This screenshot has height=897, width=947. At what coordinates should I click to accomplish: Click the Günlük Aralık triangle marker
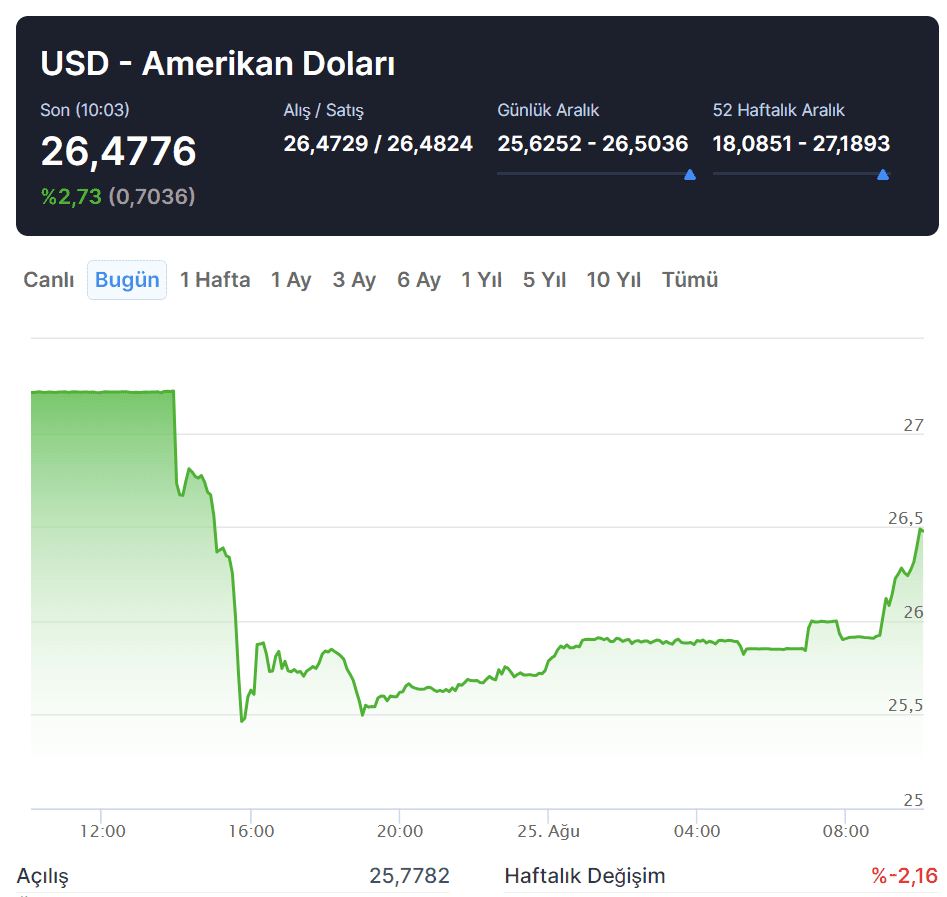(690, 175)
